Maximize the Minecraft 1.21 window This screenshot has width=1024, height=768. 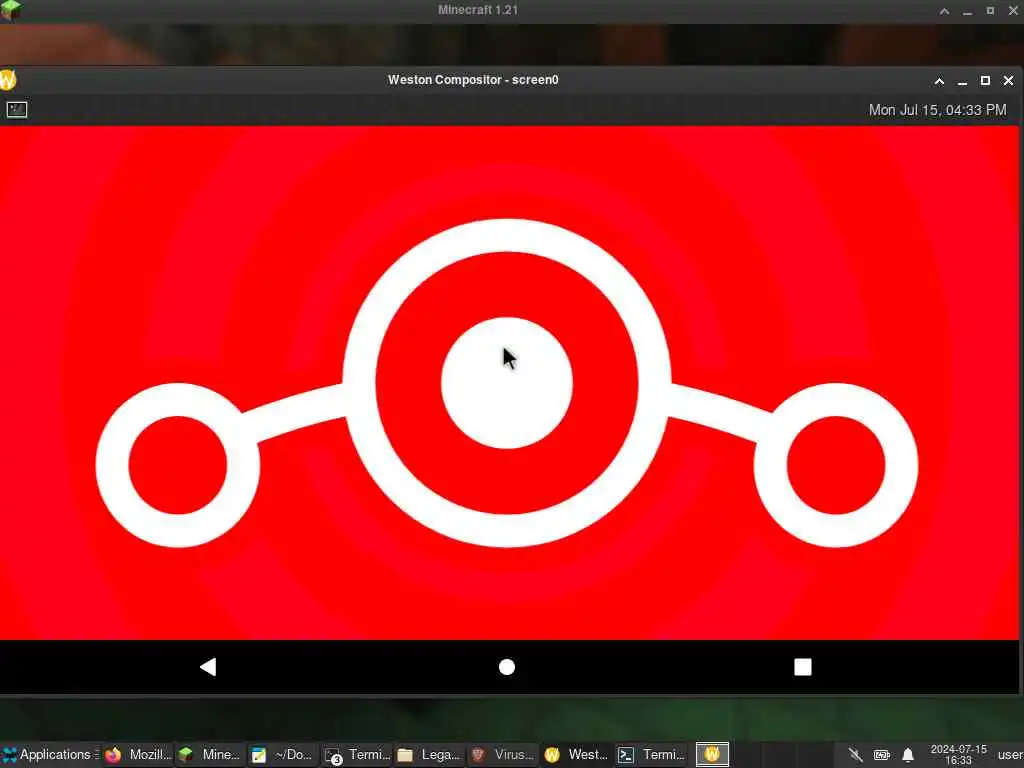(990, 10)
